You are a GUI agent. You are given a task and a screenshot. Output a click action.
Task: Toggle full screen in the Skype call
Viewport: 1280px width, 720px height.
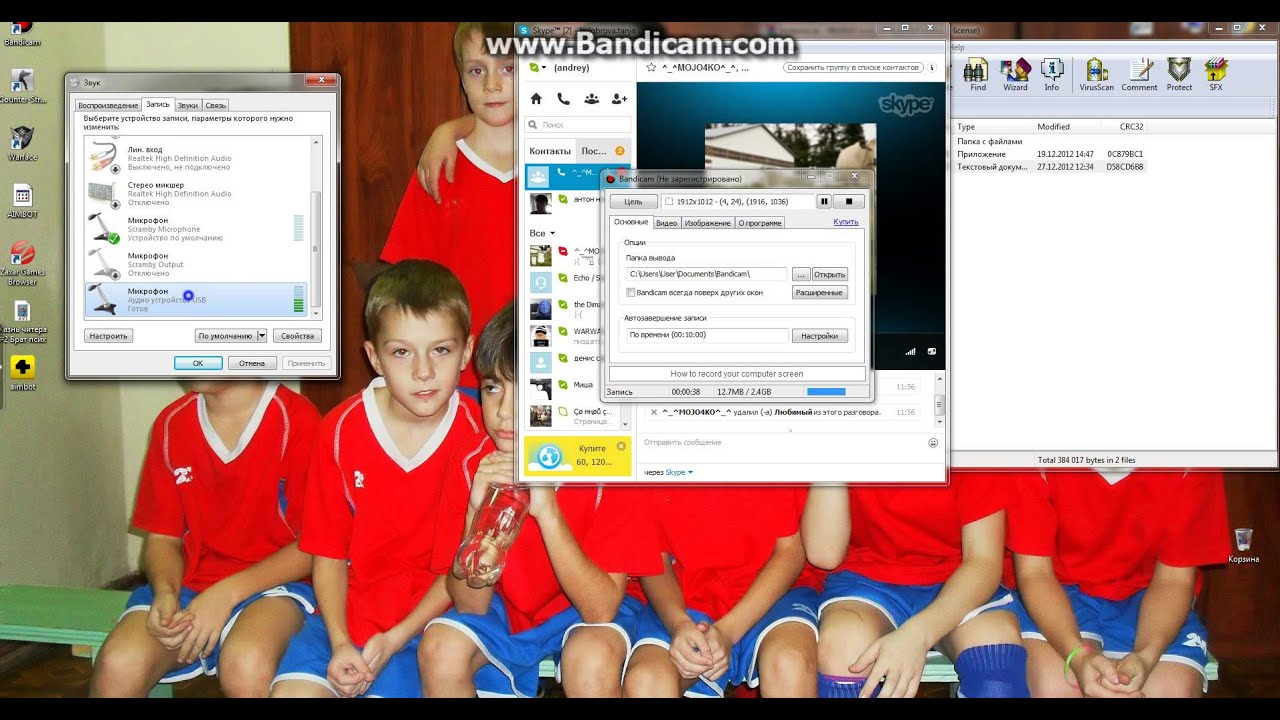tap(932, 351)
